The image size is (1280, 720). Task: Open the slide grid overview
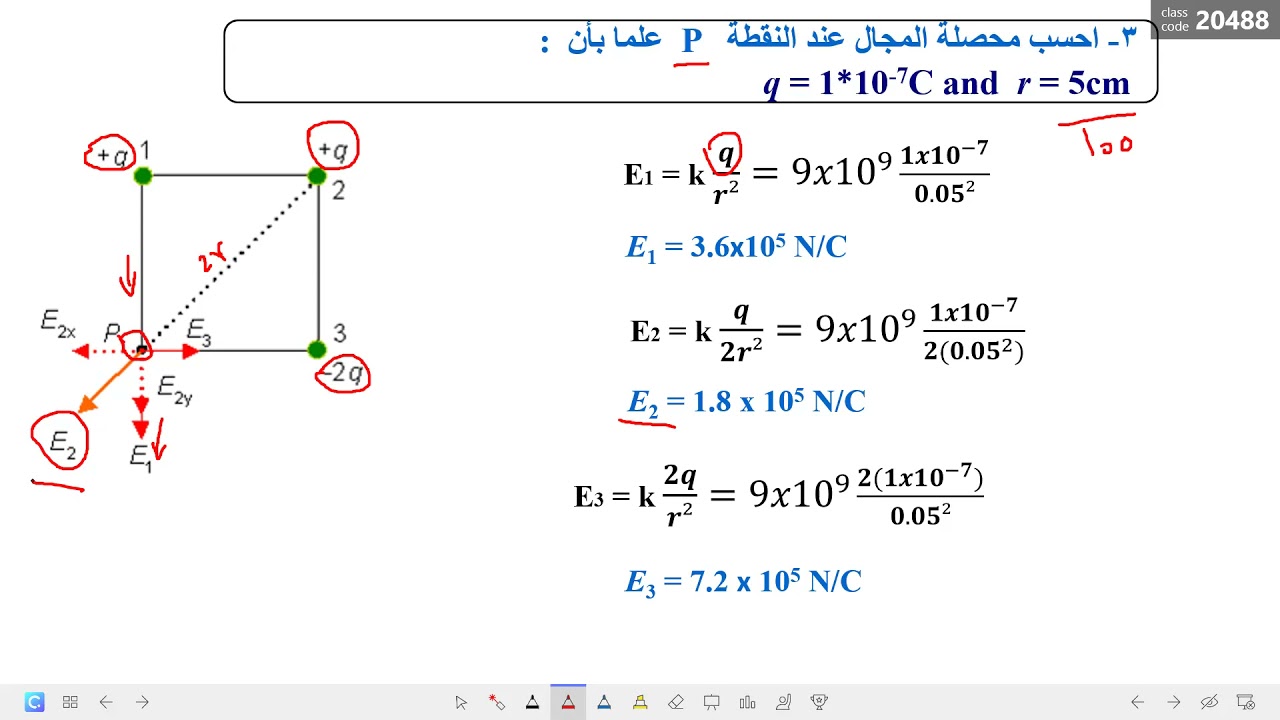point(70,702)
